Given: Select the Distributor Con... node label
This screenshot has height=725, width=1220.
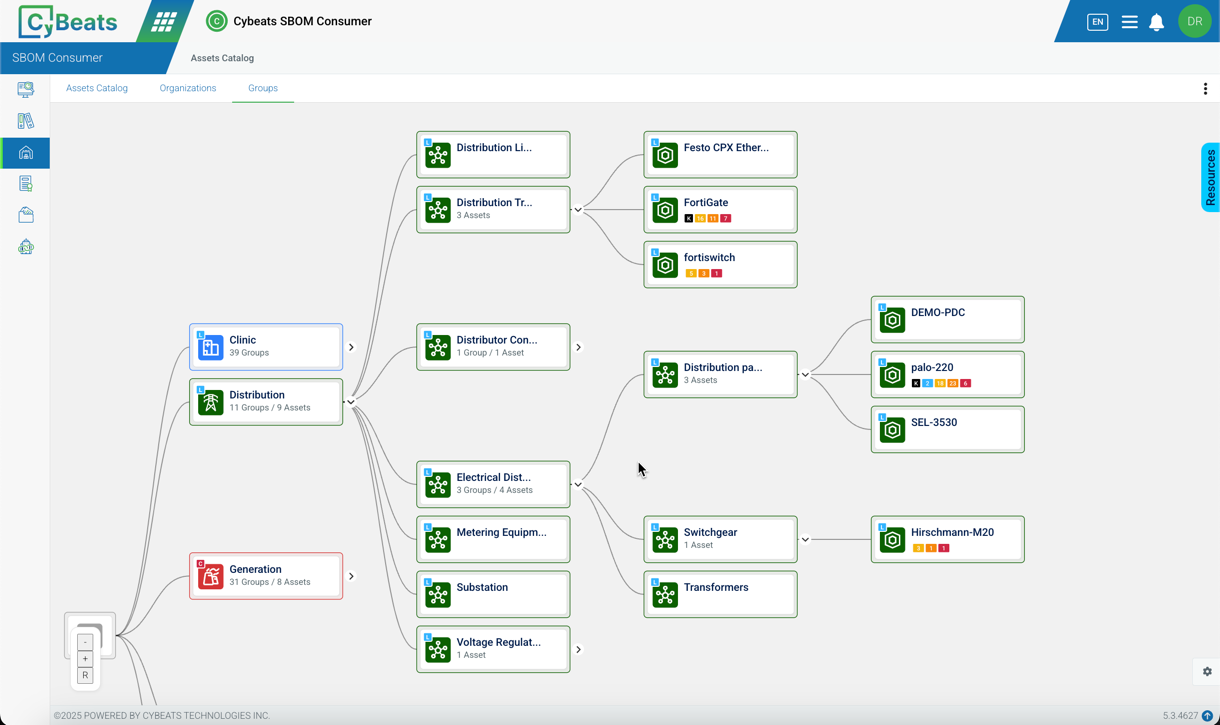Looking at the screenshot, I should (497, 340).
